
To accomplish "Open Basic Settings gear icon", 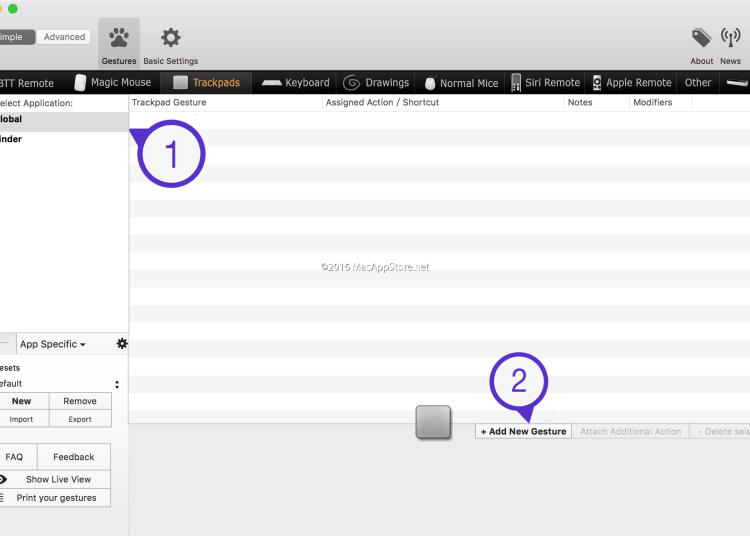I will point(171,40).
